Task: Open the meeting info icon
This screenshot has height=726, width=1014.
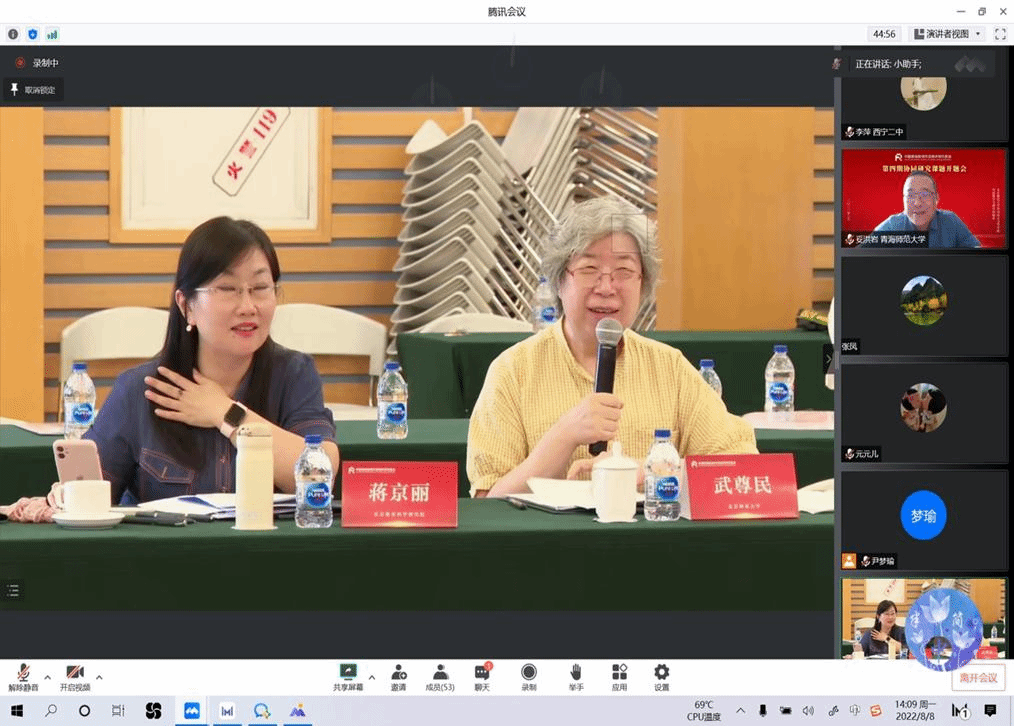Action: coord(13,34)
